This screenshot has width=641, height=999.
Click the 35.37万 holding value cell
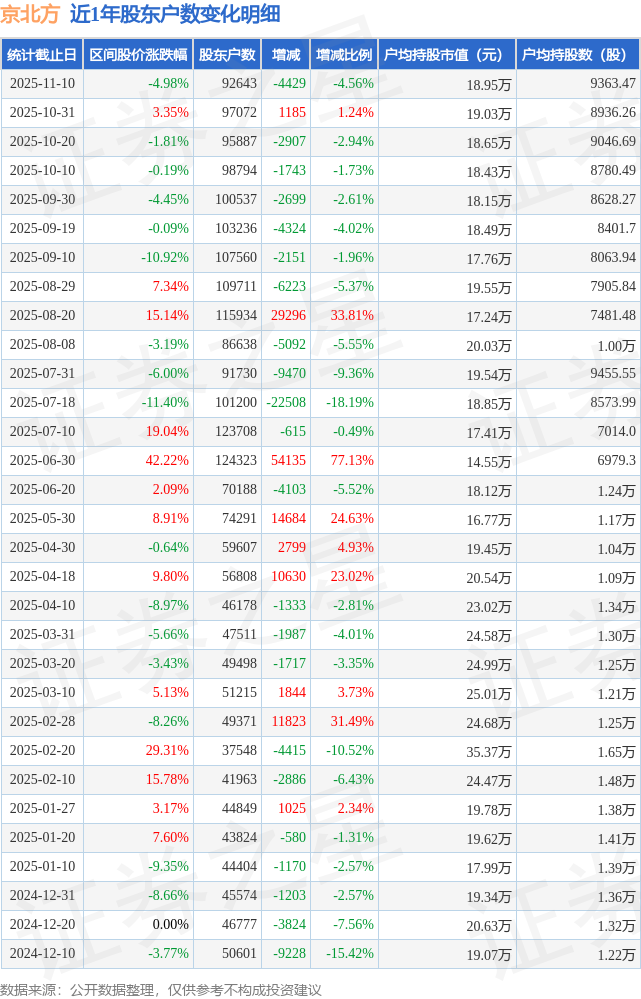(x=488, y=752)
